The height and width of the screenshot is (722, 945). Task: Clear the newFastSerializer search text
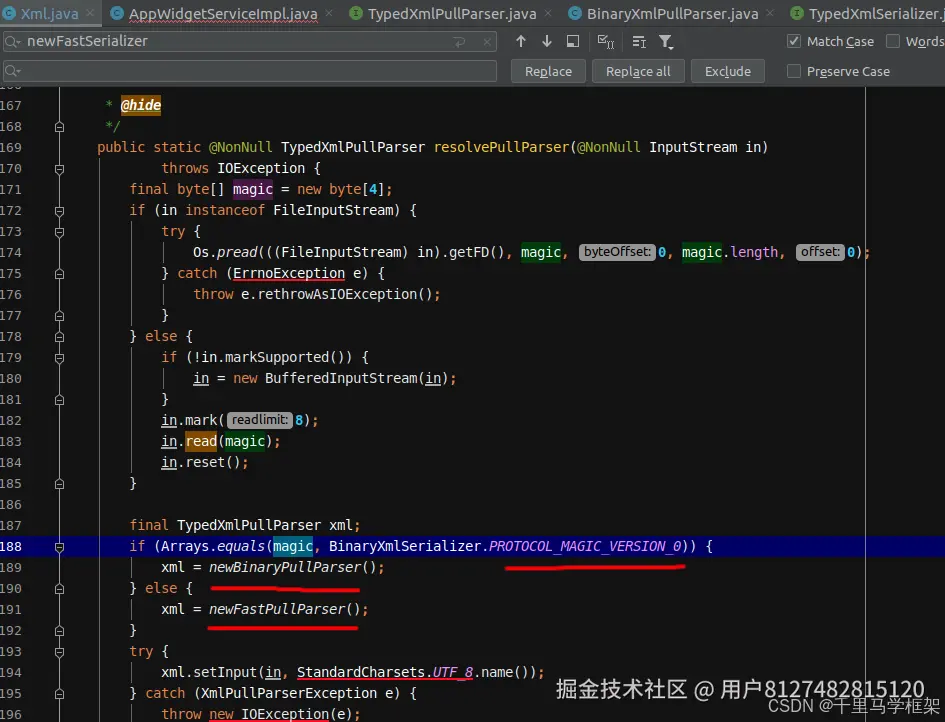487,42
